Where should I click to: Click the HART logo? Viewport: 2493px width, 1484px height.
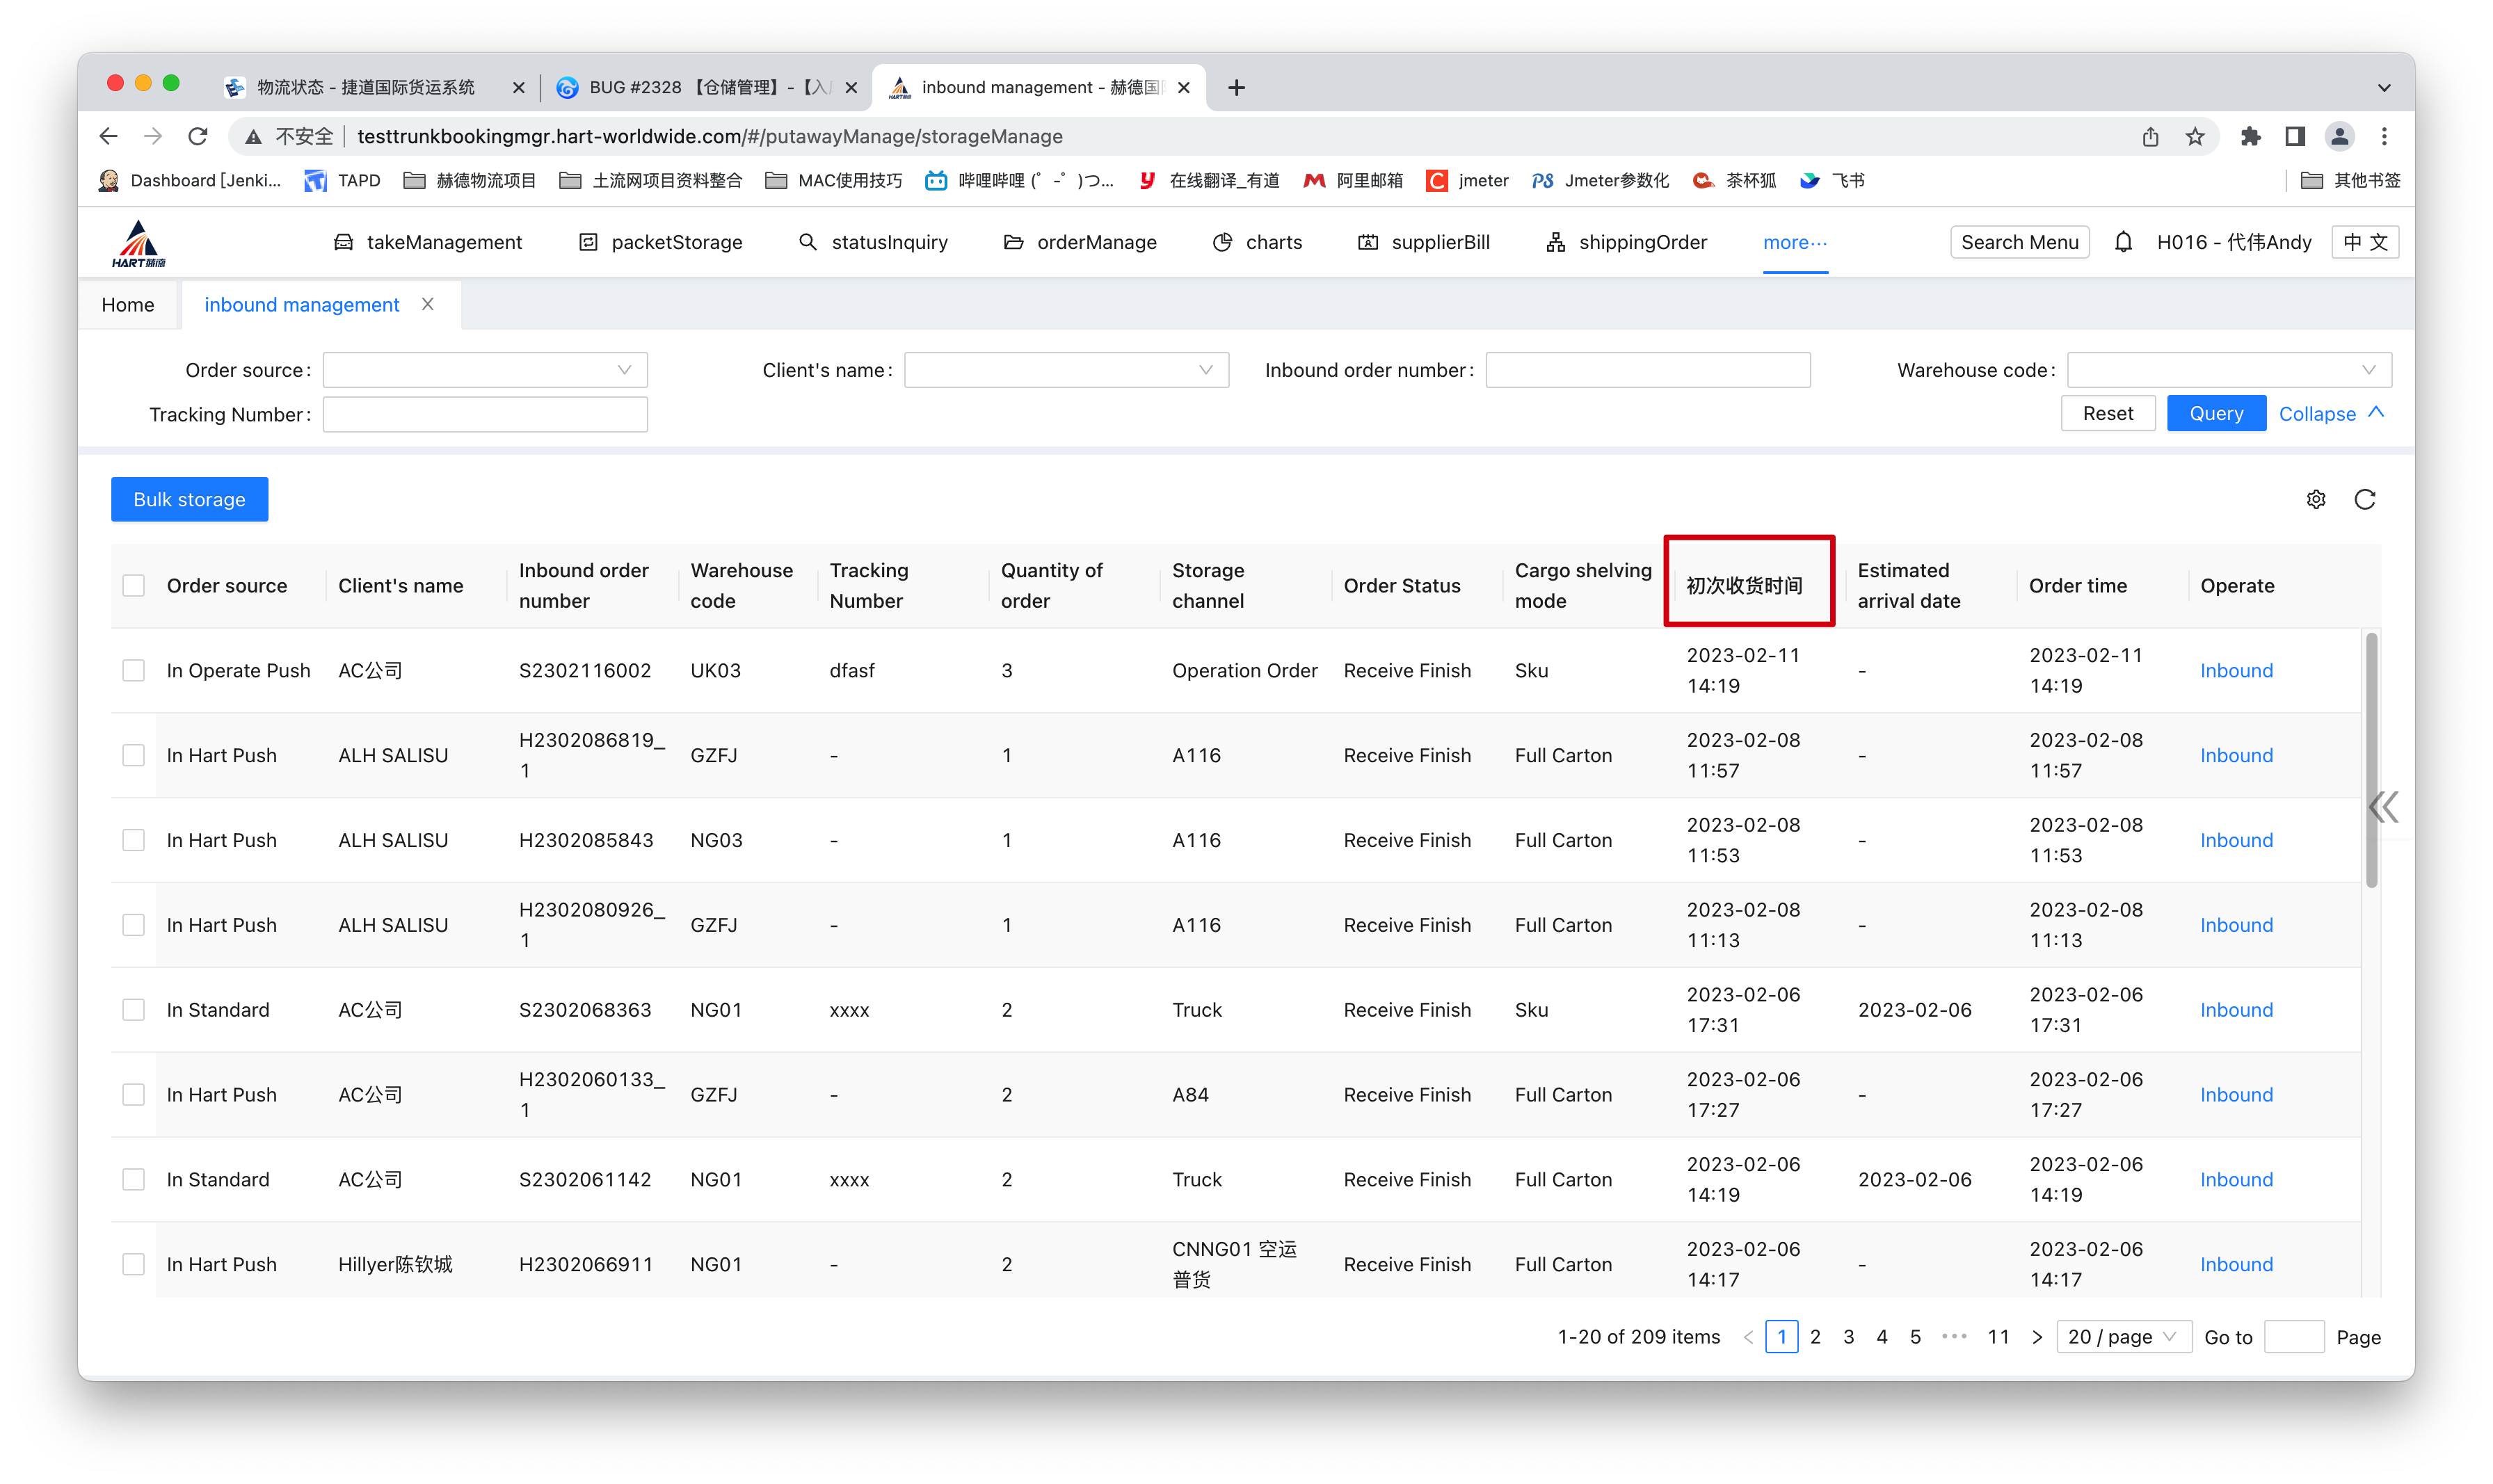click(139, 243)
